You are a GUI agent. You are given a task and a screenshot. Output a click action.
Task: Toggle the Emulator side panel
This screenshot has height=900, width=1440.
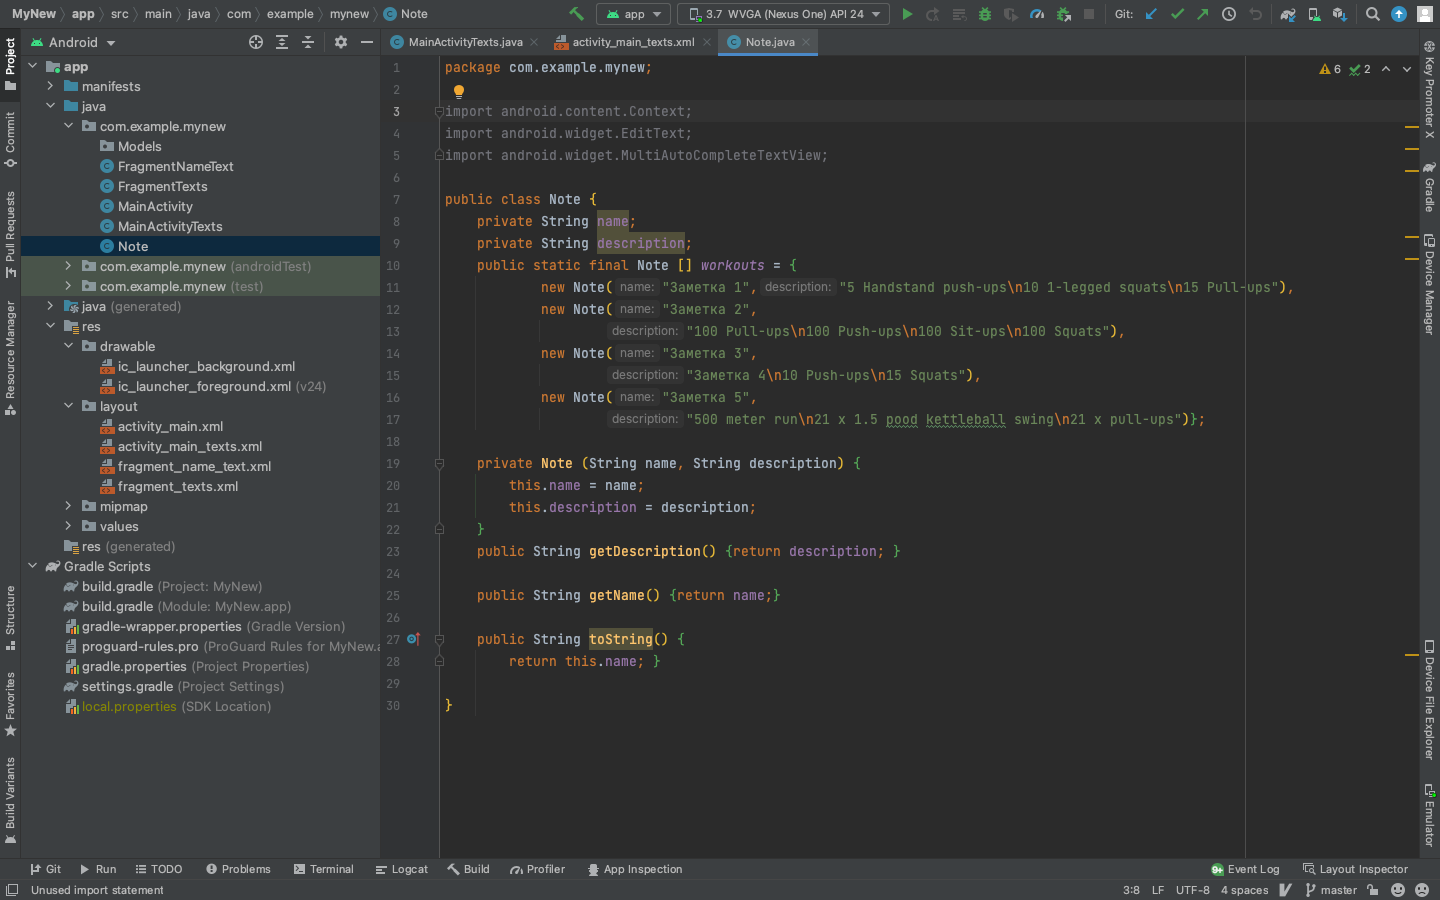(1429, 815)
